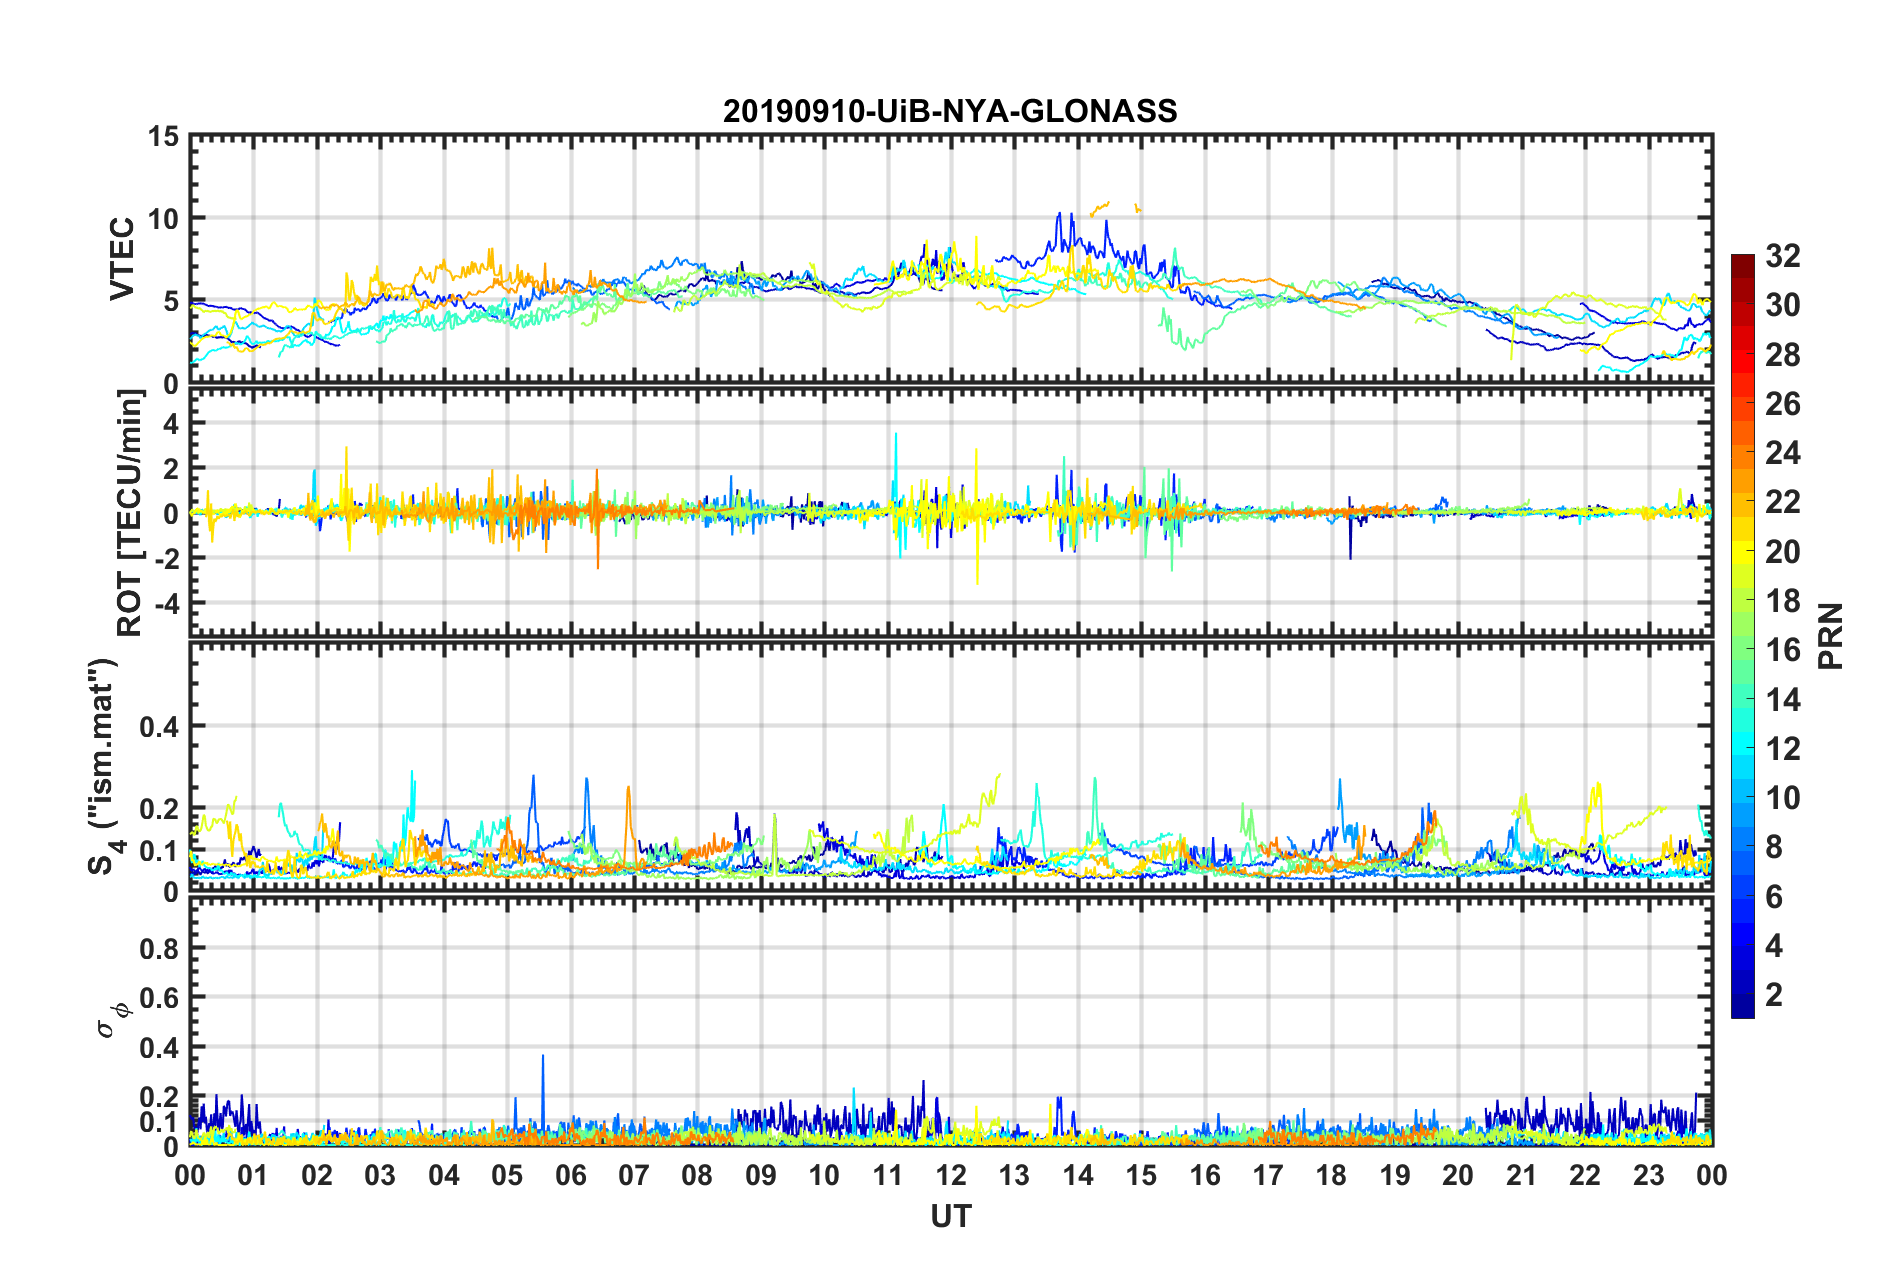
Task: Select the S4 axis tick "0.2"
Action: click(x=159, y=809)
